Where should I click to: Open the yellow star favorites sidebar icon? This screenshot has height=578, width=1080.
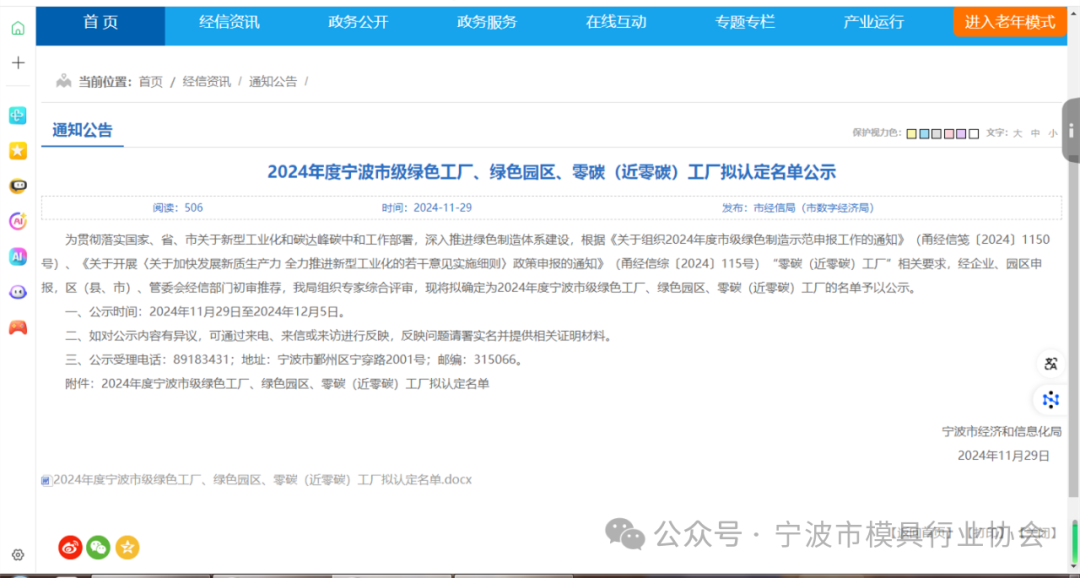coord(18,151)
